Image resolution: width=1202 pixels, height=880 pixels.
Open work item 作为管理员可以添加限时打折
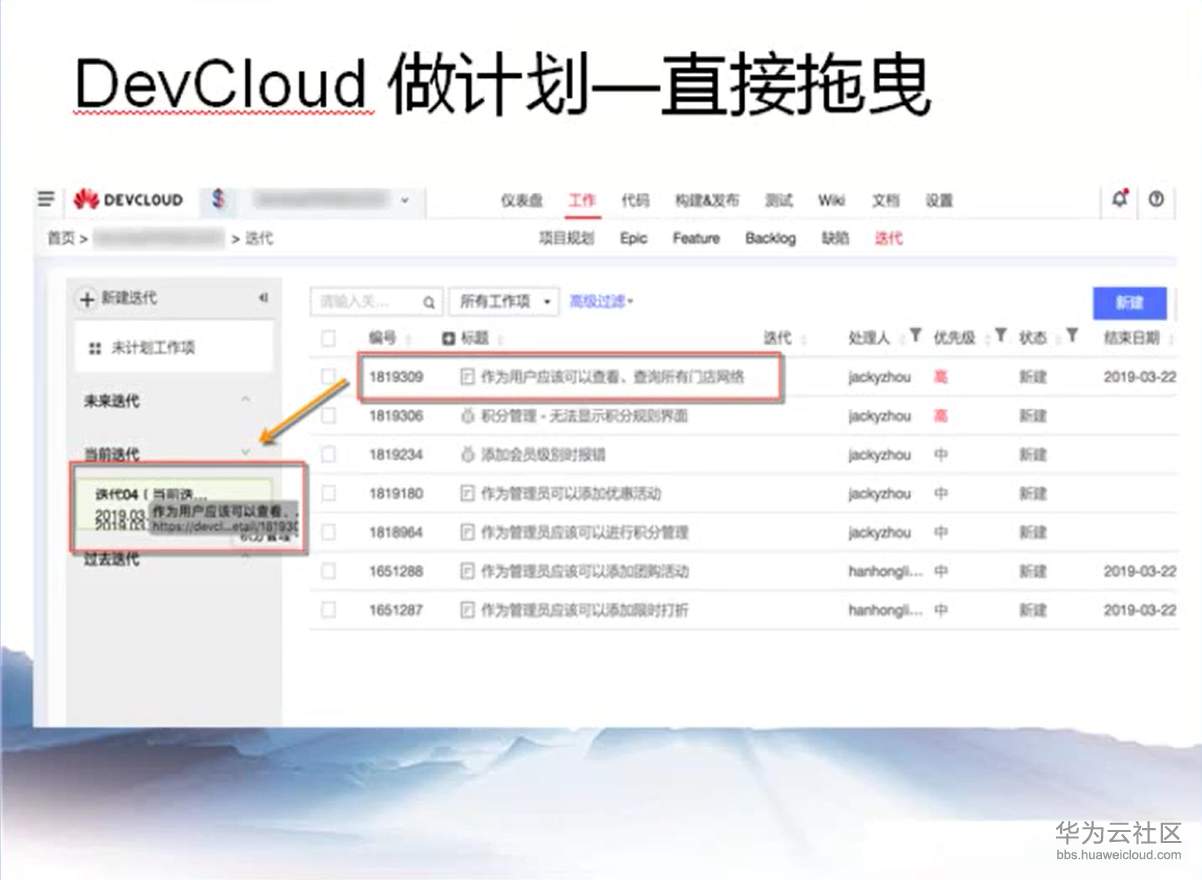click(585, 610)
